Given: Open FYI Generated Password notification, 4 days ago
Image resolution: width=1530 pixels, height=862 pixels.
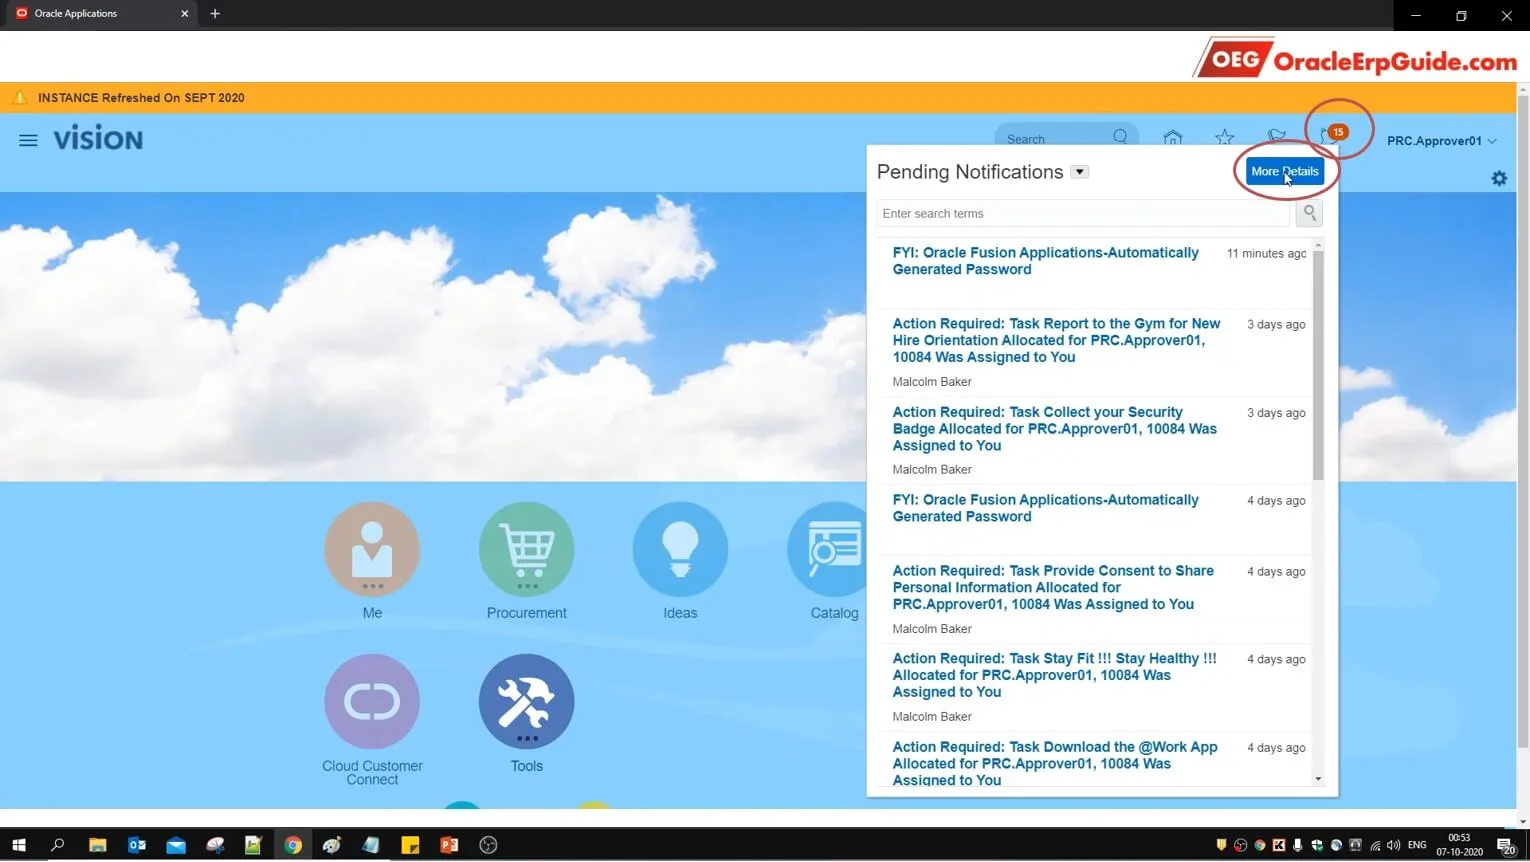Looking at the screenshot, I should coord(1045,508).
